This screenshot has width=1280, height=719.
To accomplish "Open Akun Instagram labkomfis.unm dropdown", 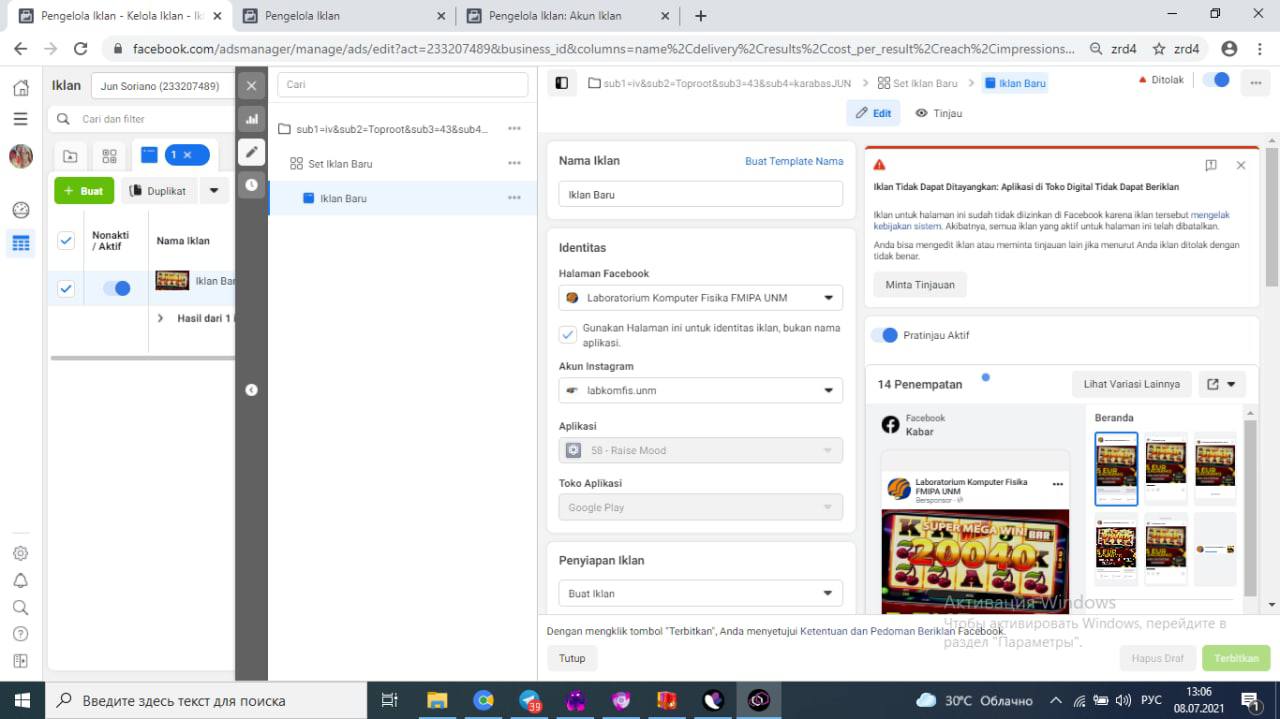I will point(700,390).
